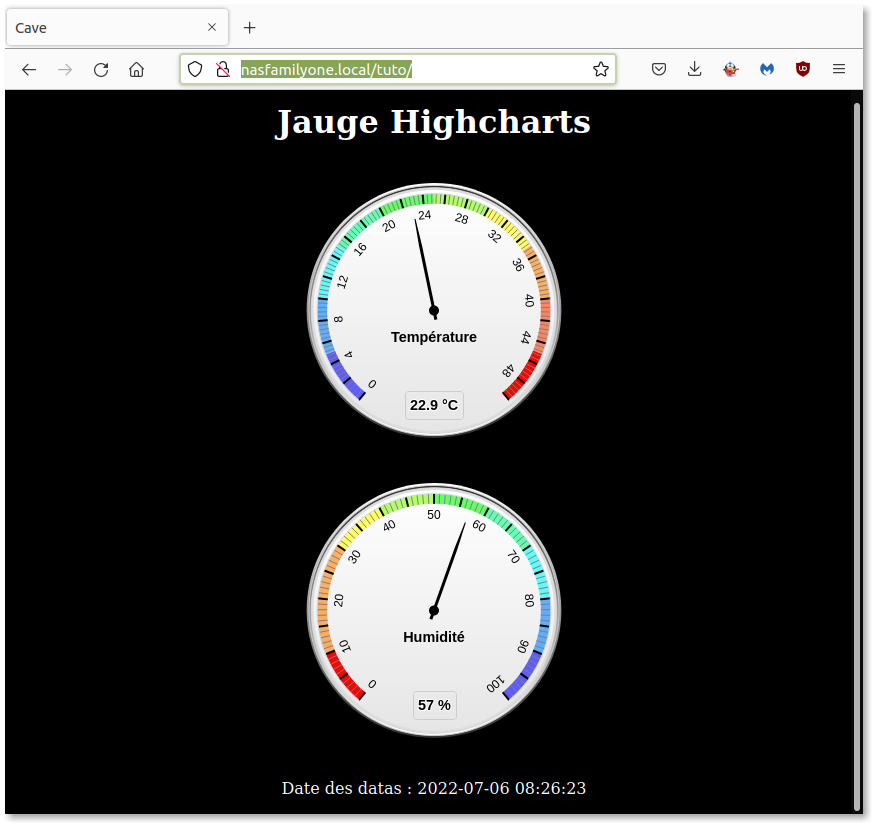Click the temperature gauge needle pivot

pyautogui.click(x=434, y=311)
